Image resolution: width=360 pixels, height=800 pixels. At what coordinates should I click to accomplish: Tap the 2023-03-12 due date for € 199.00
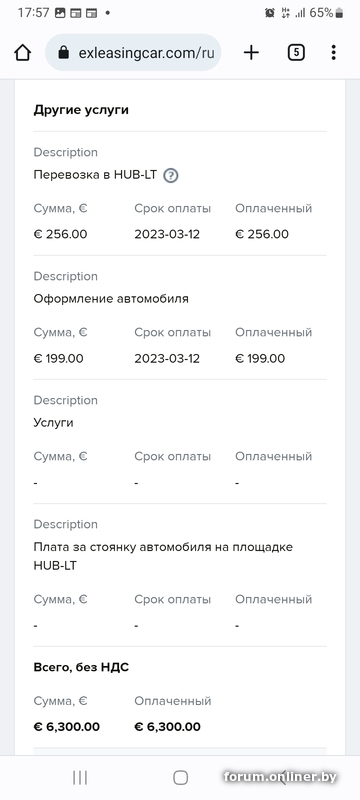167,359
